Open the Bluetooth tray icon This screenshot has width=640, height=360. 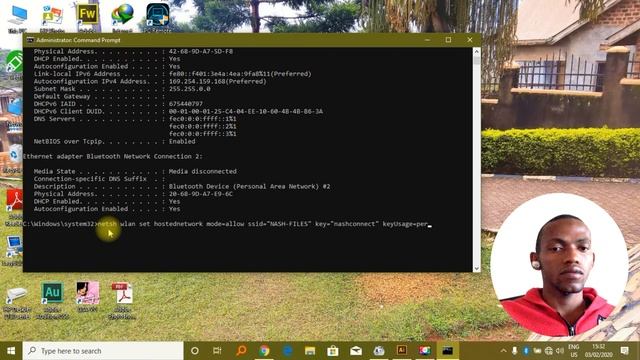(526, 351)
